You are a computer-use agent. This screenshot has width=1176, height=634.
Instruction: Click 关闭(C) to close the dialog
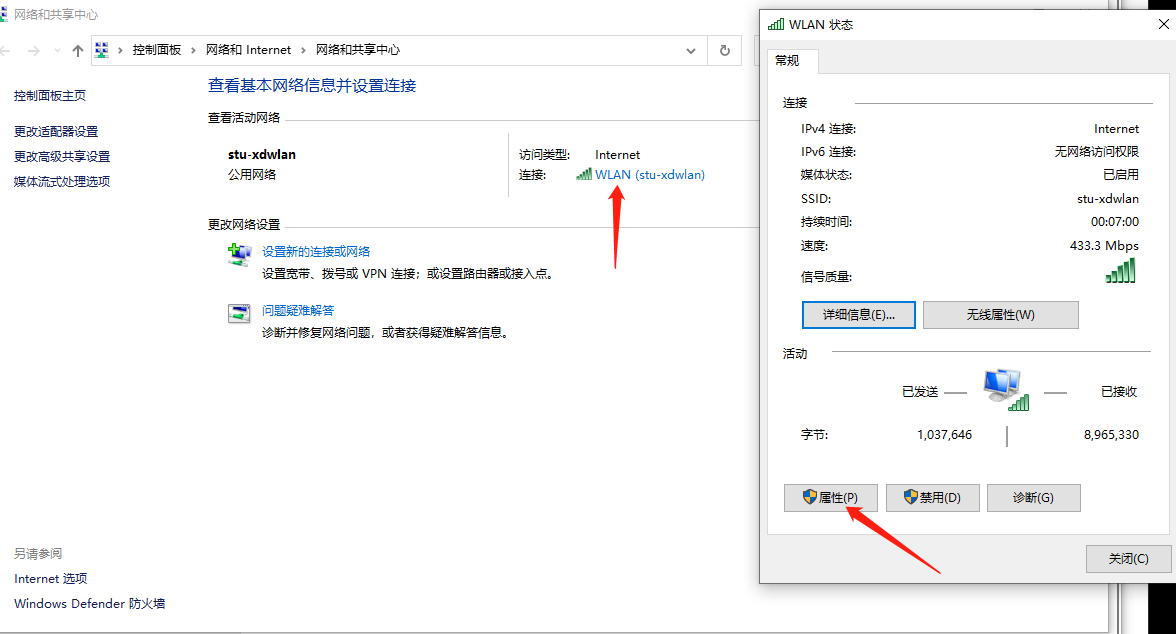point(1129,558)
